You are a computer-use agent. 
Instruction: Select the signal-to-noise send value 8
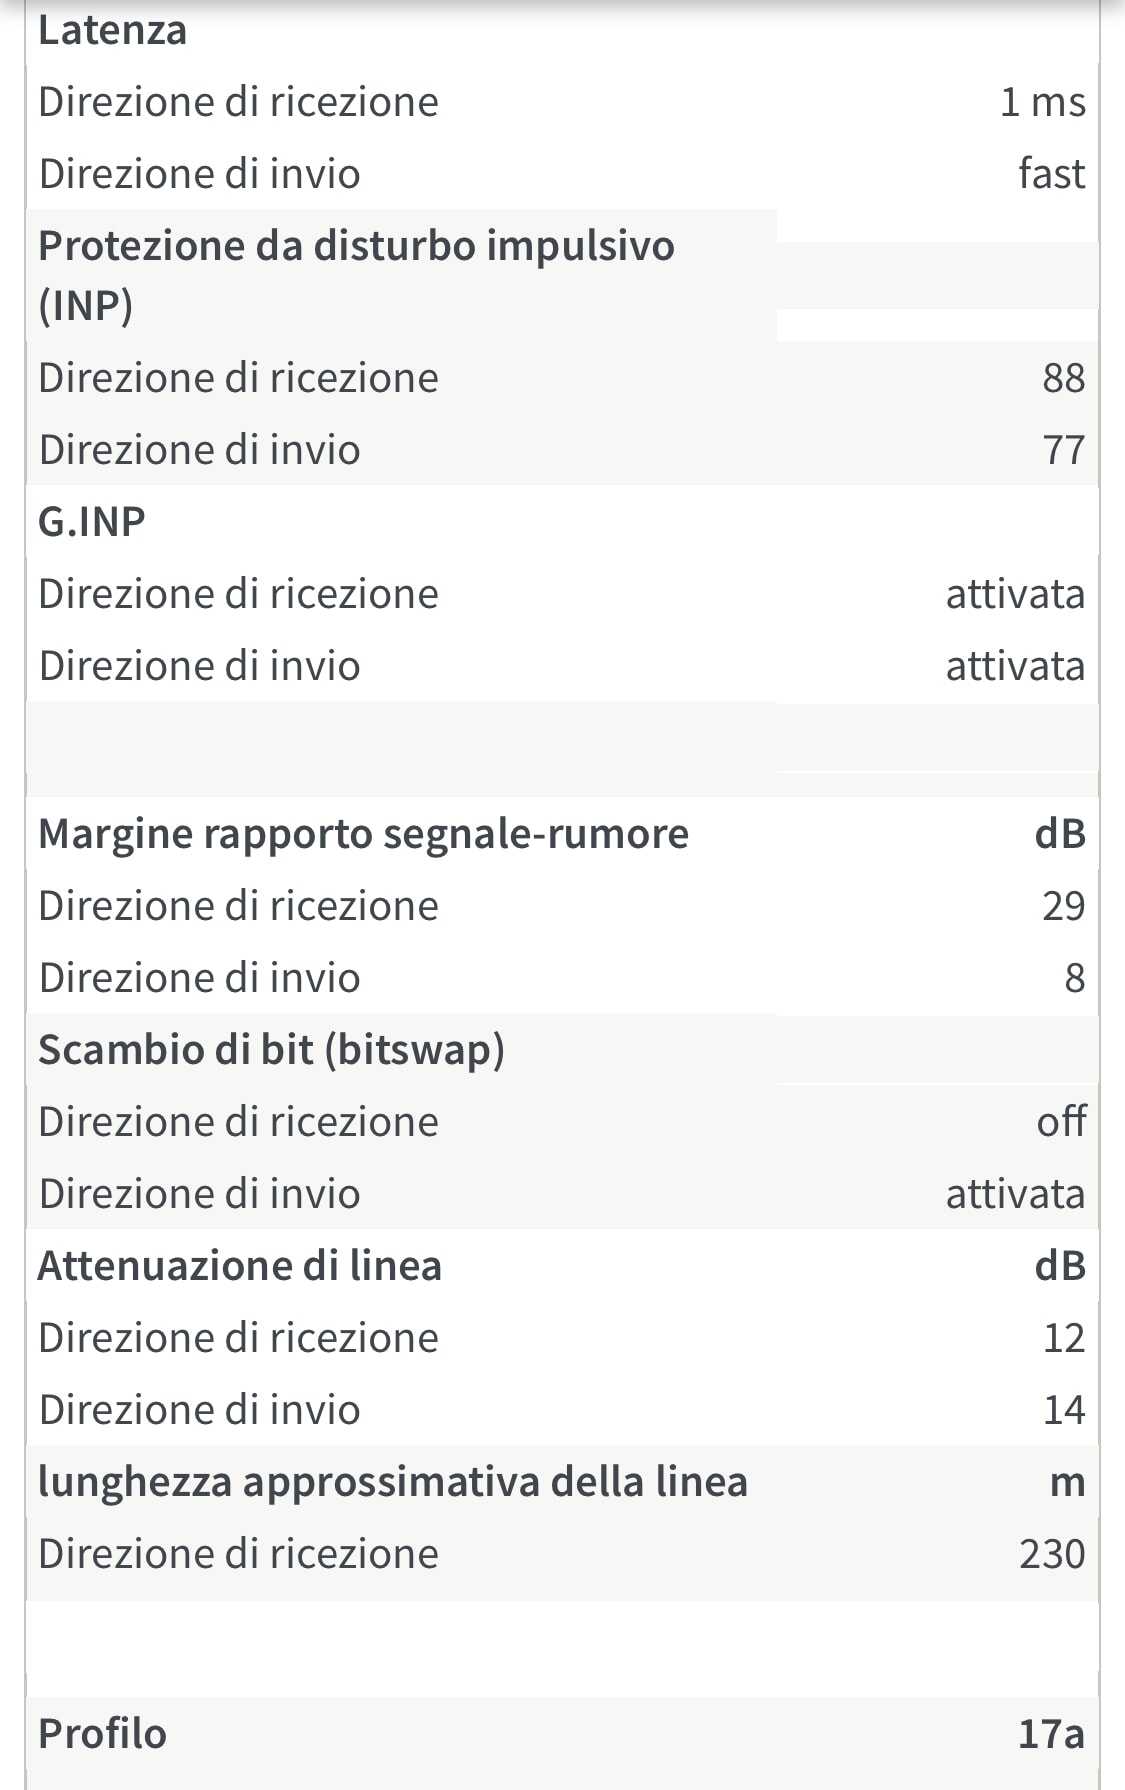1074,978
